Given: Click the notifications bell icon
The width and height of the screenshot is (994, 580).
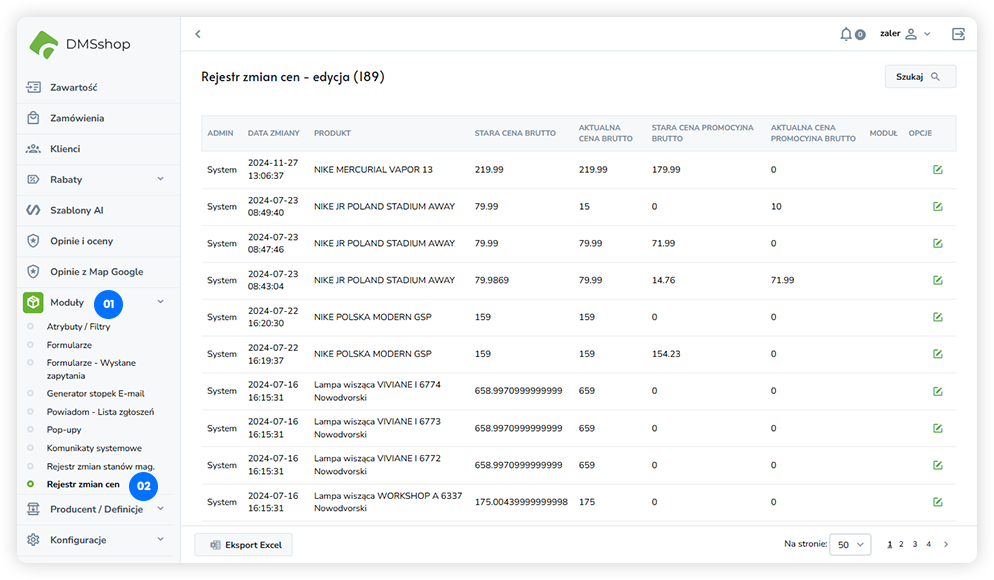Looking at the screenshot, I should (846, 34).
